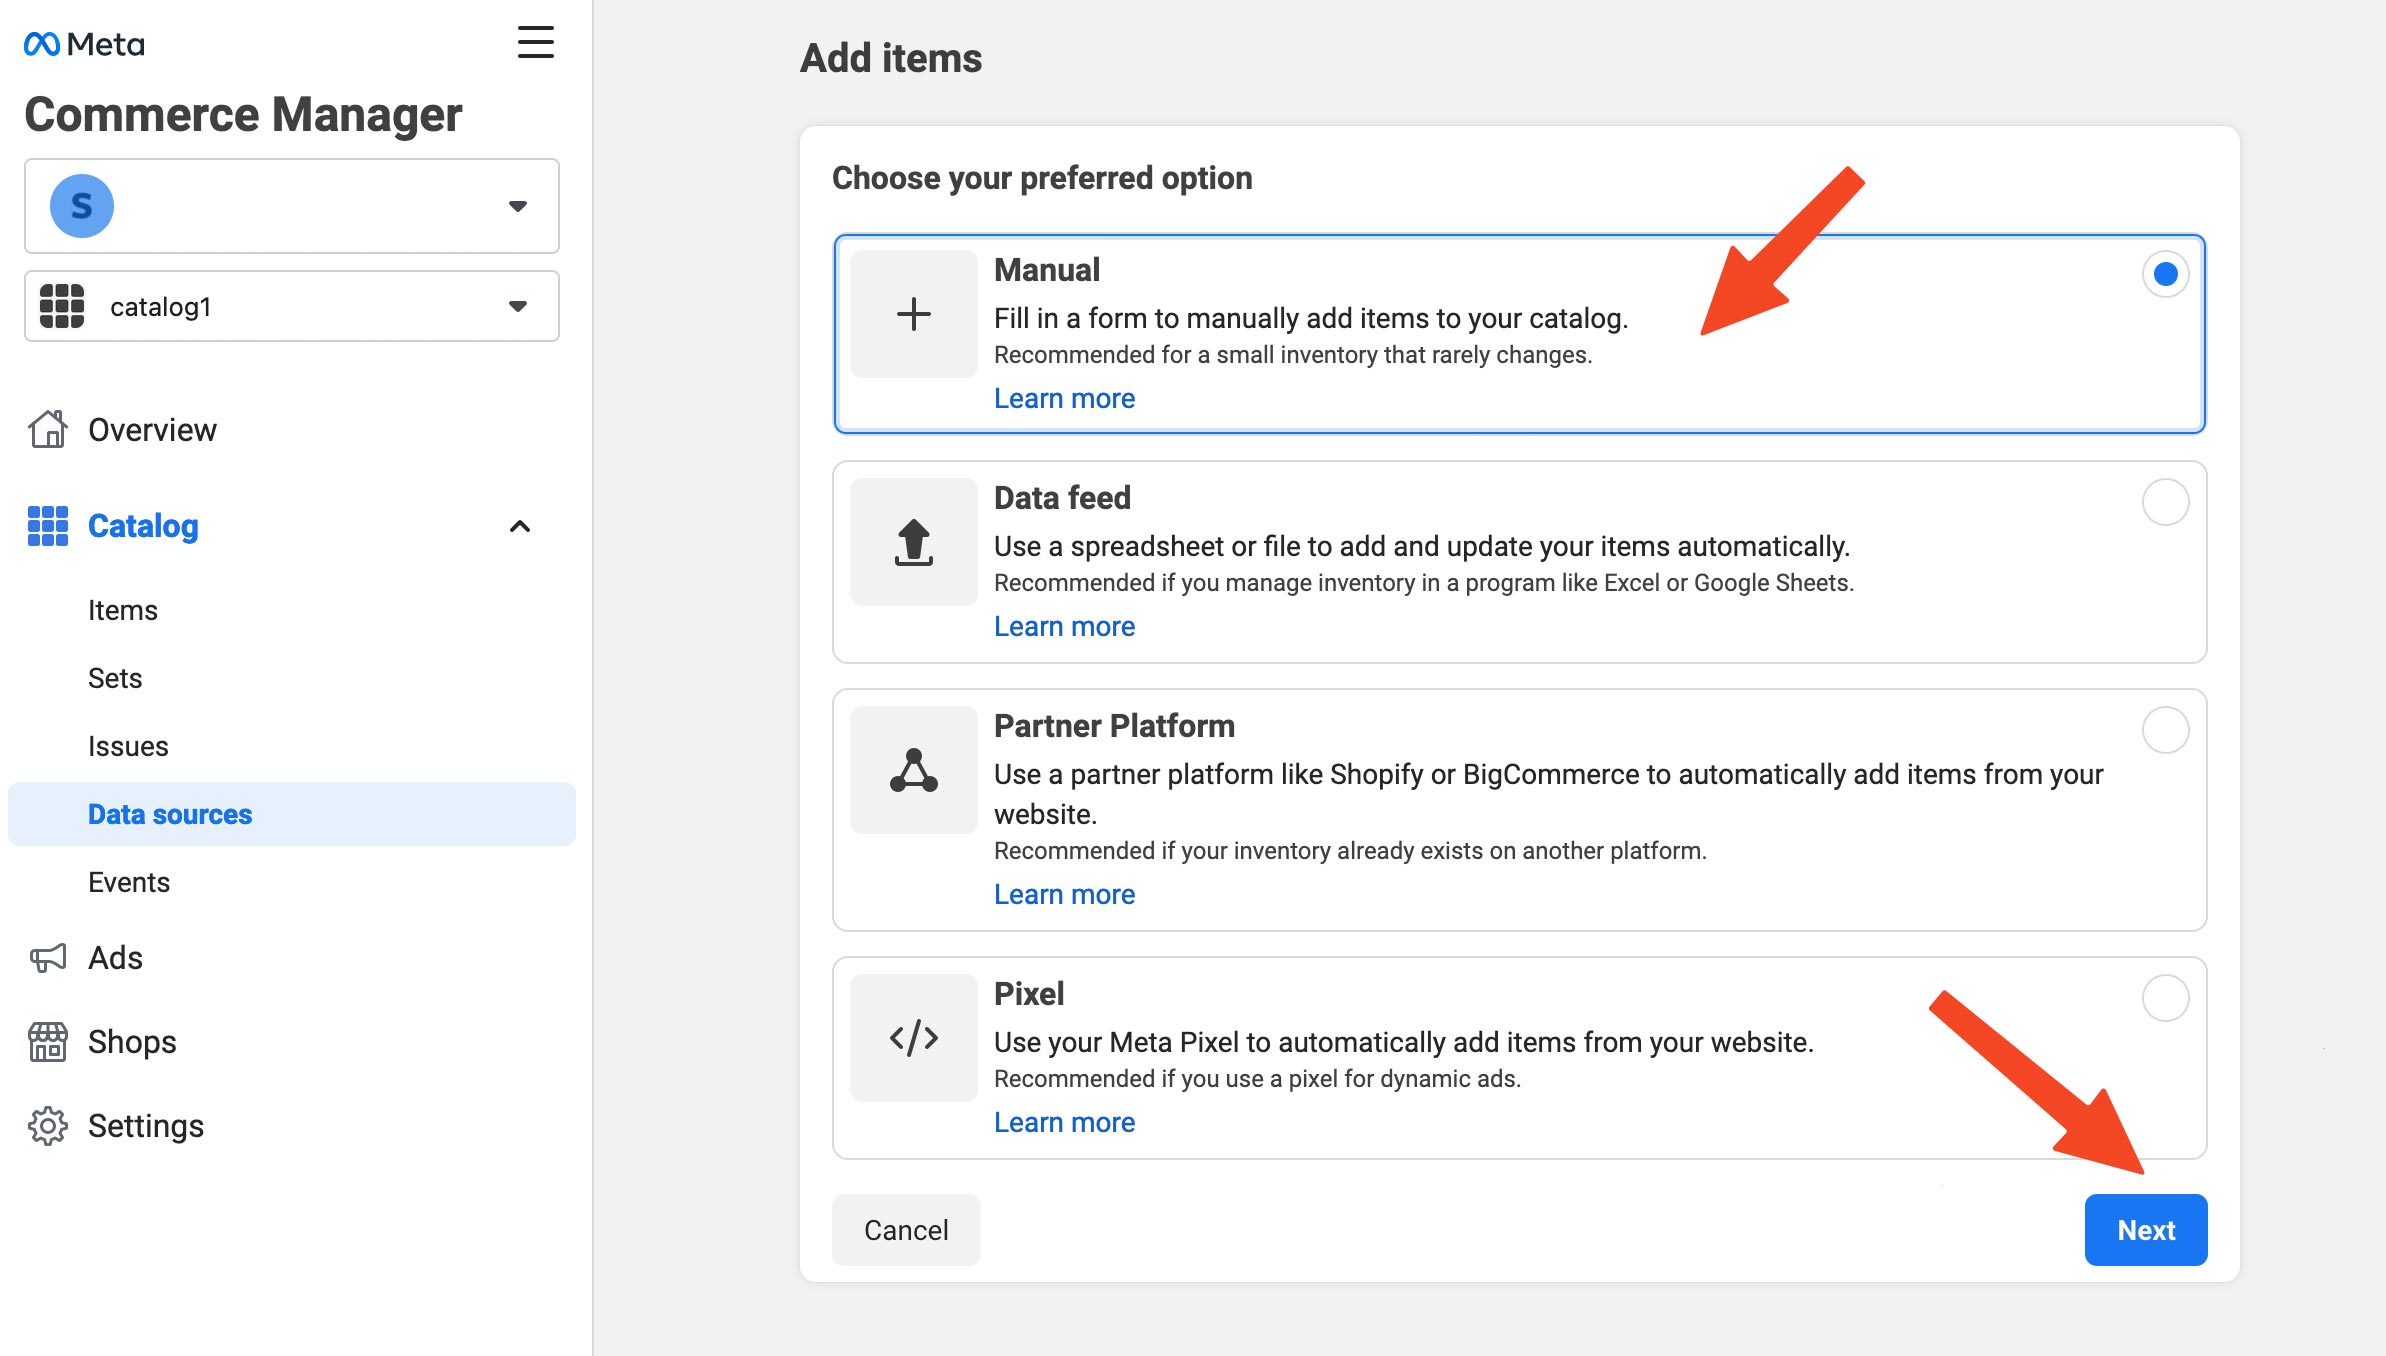
Task: Click the Cancel button
Action: click(x=906, y=1230)
